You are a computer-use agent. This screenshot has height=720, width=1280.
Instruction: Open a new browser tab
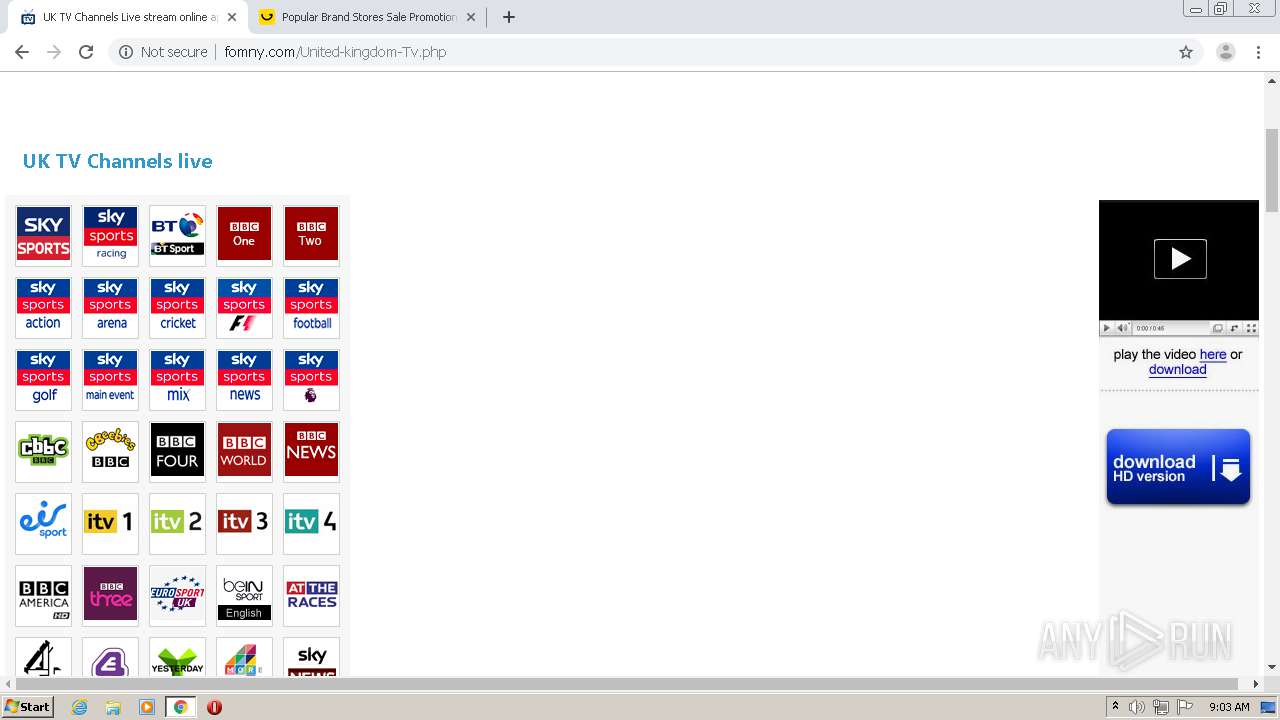tap(509, 17)
